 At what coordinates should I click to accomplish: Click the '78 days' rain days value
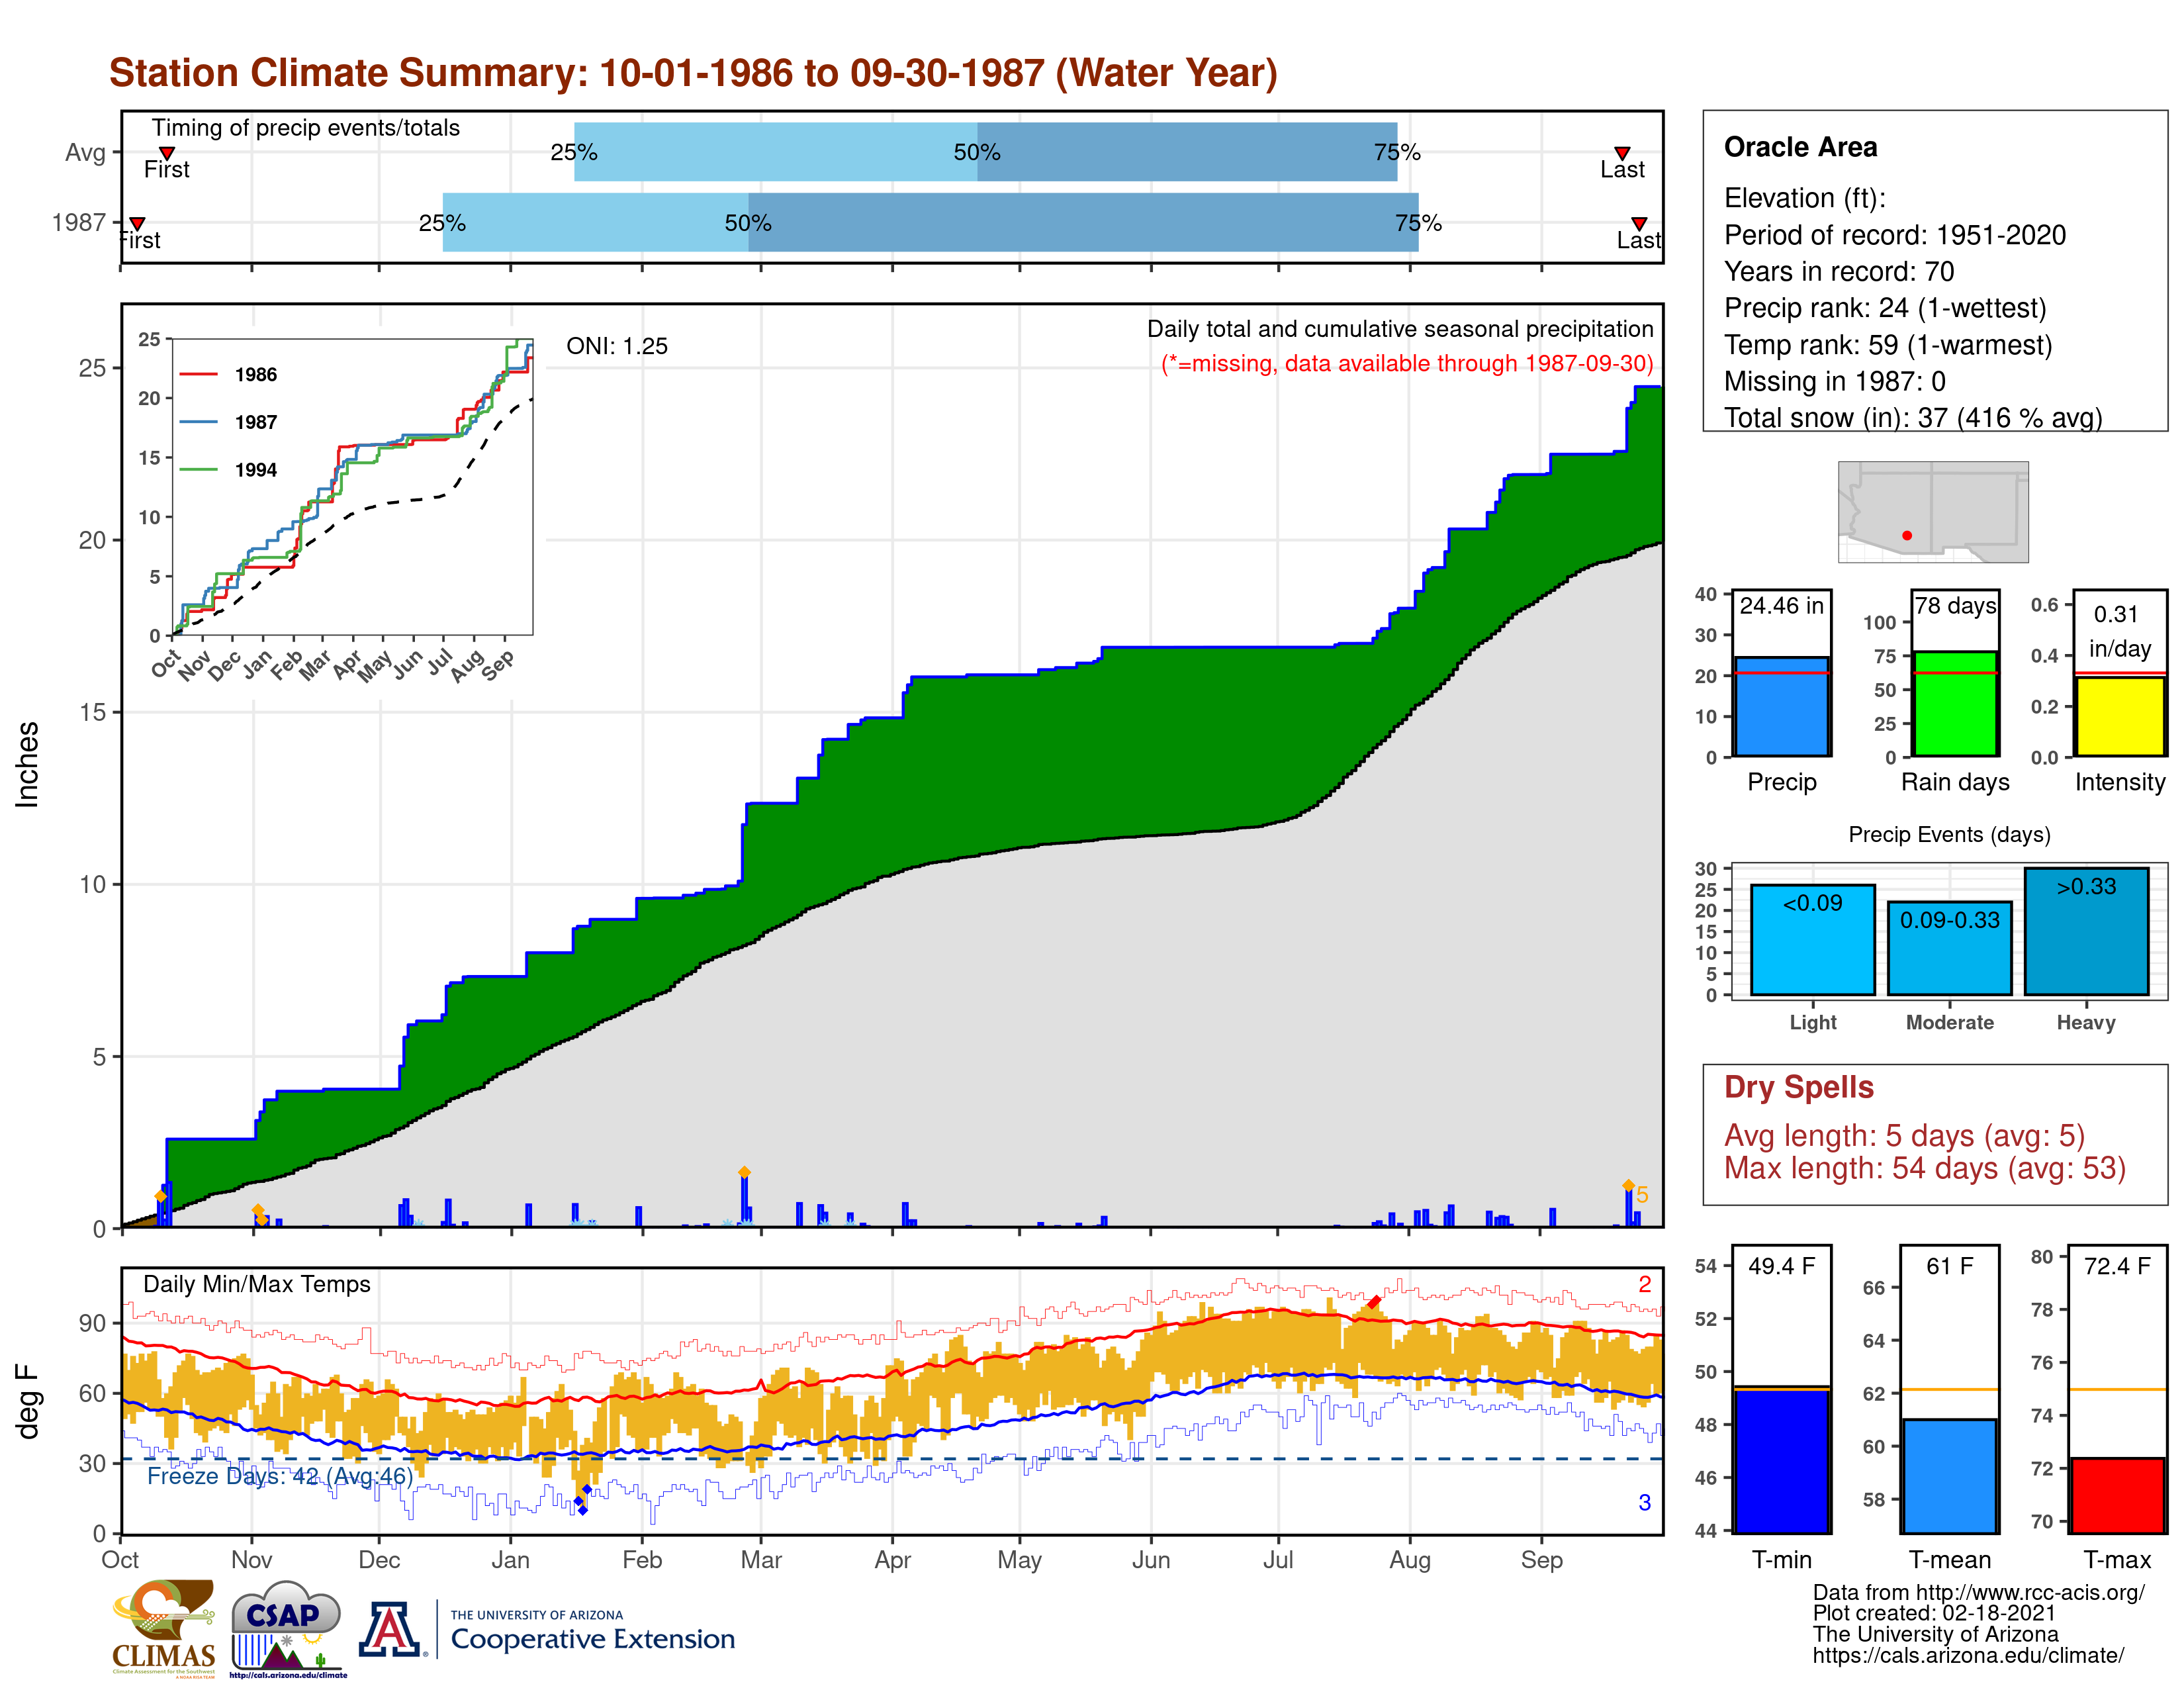1955,606
